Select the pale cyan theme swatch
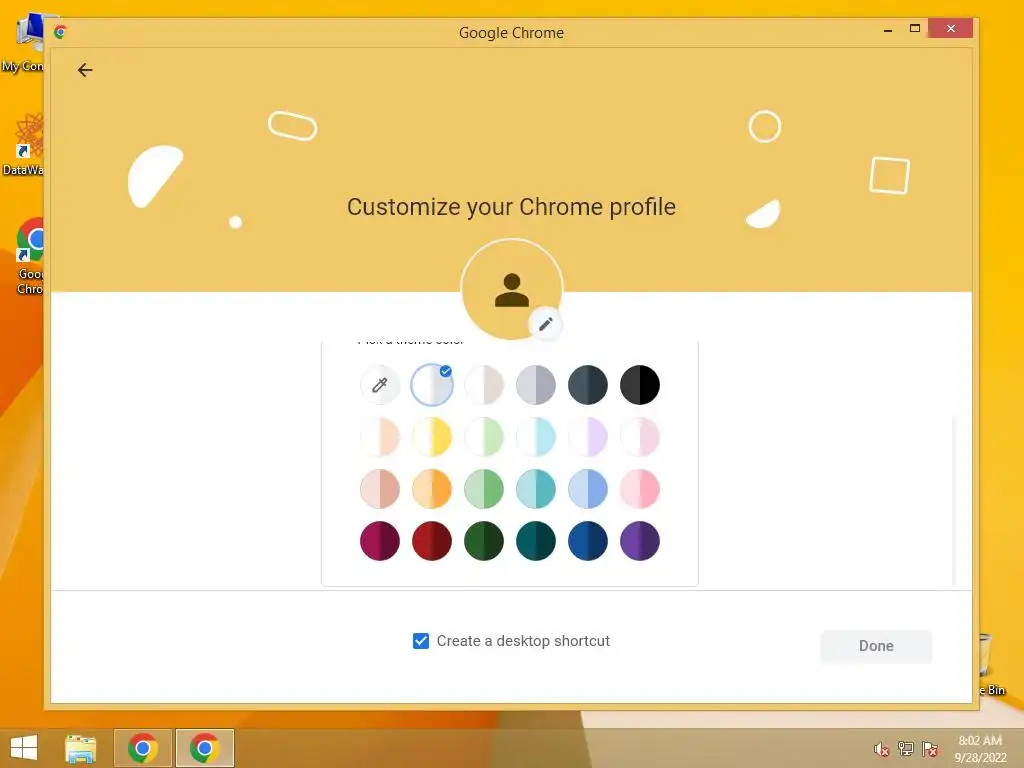Image resolution: width=1024 pixels, height=768 pixels. (536, 437)
